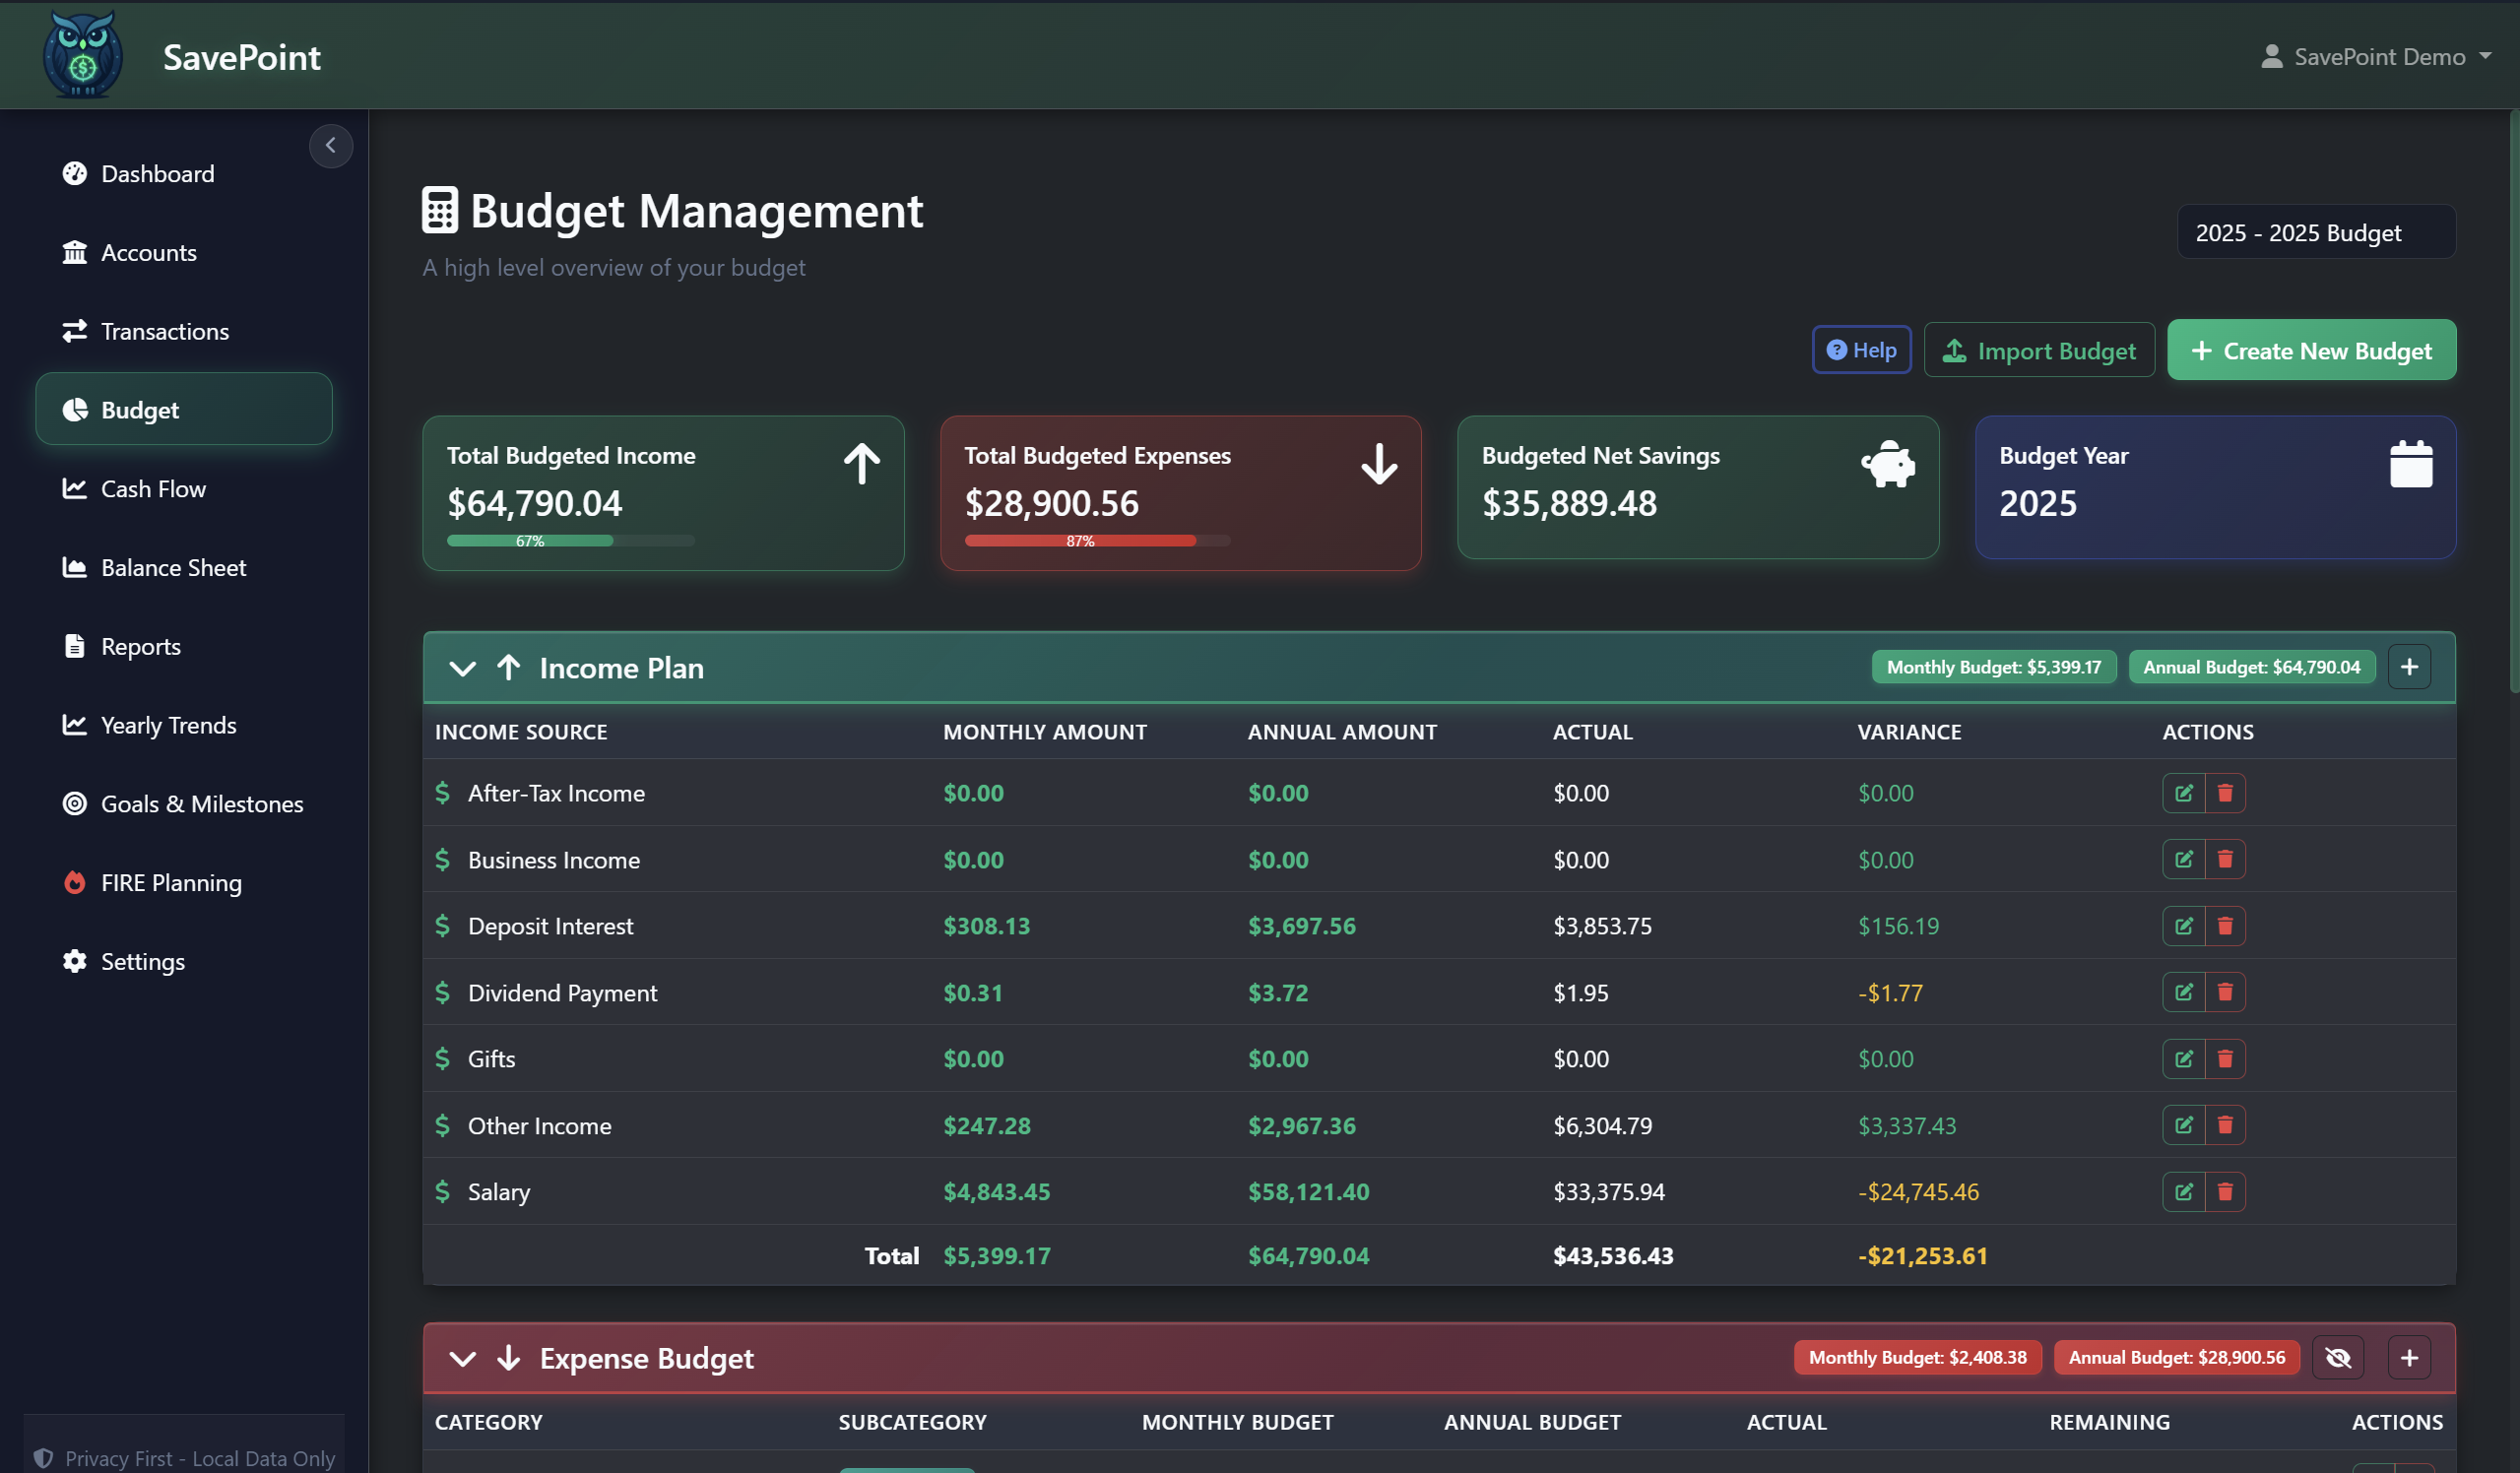This screenshot has height=1473, width=2520.
Task: Add new item to Income Plan
Action: pyautogui.click(x=2408, y=667)
